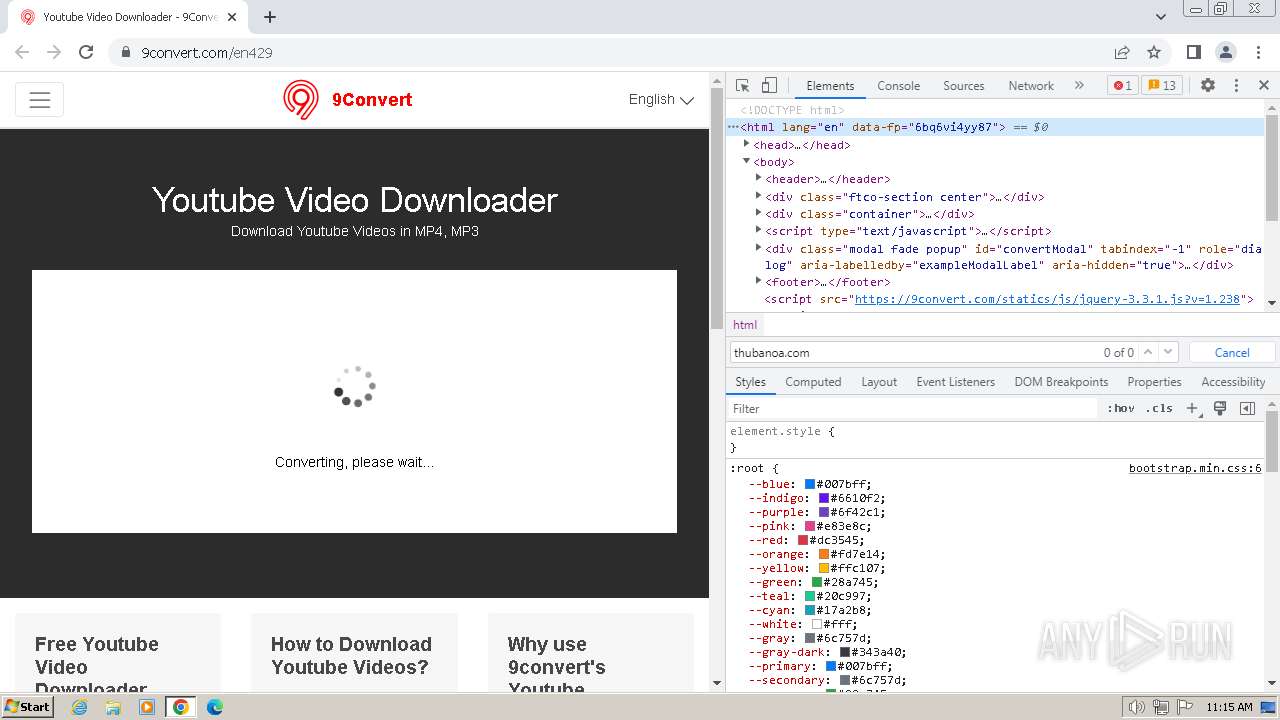Bookmark this page with the star
The height and width of the screenshot is (720, 1280).
[x=1154, y=52]
